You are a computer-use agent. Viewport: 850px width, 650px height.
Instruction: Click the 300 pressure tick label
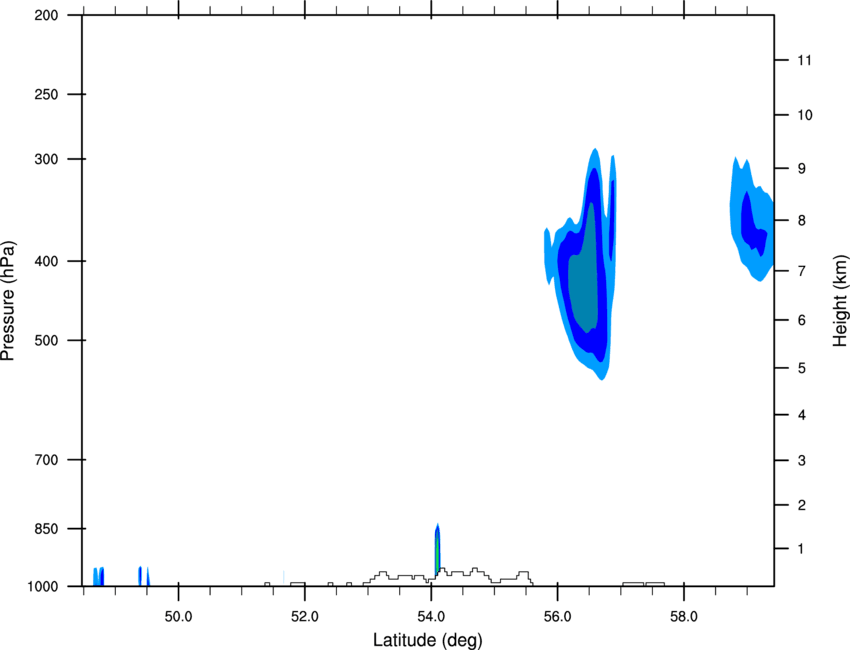pyautogui.click(x=46, y=159)
